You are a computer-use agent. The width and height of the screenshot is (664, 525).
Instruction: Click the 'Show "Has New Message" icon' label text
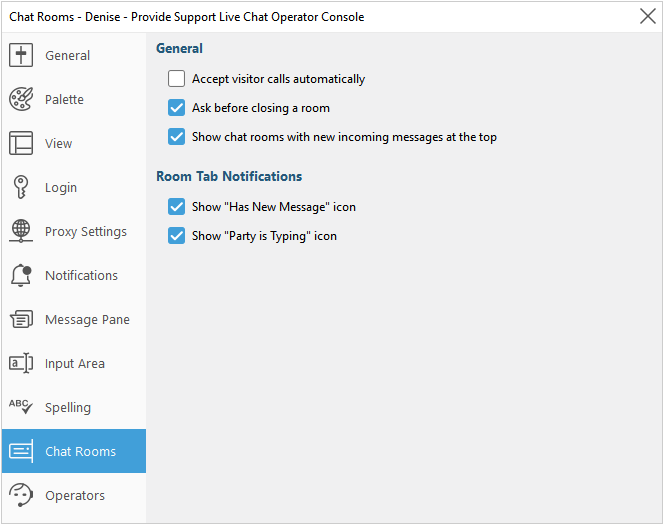pos(274,207)
